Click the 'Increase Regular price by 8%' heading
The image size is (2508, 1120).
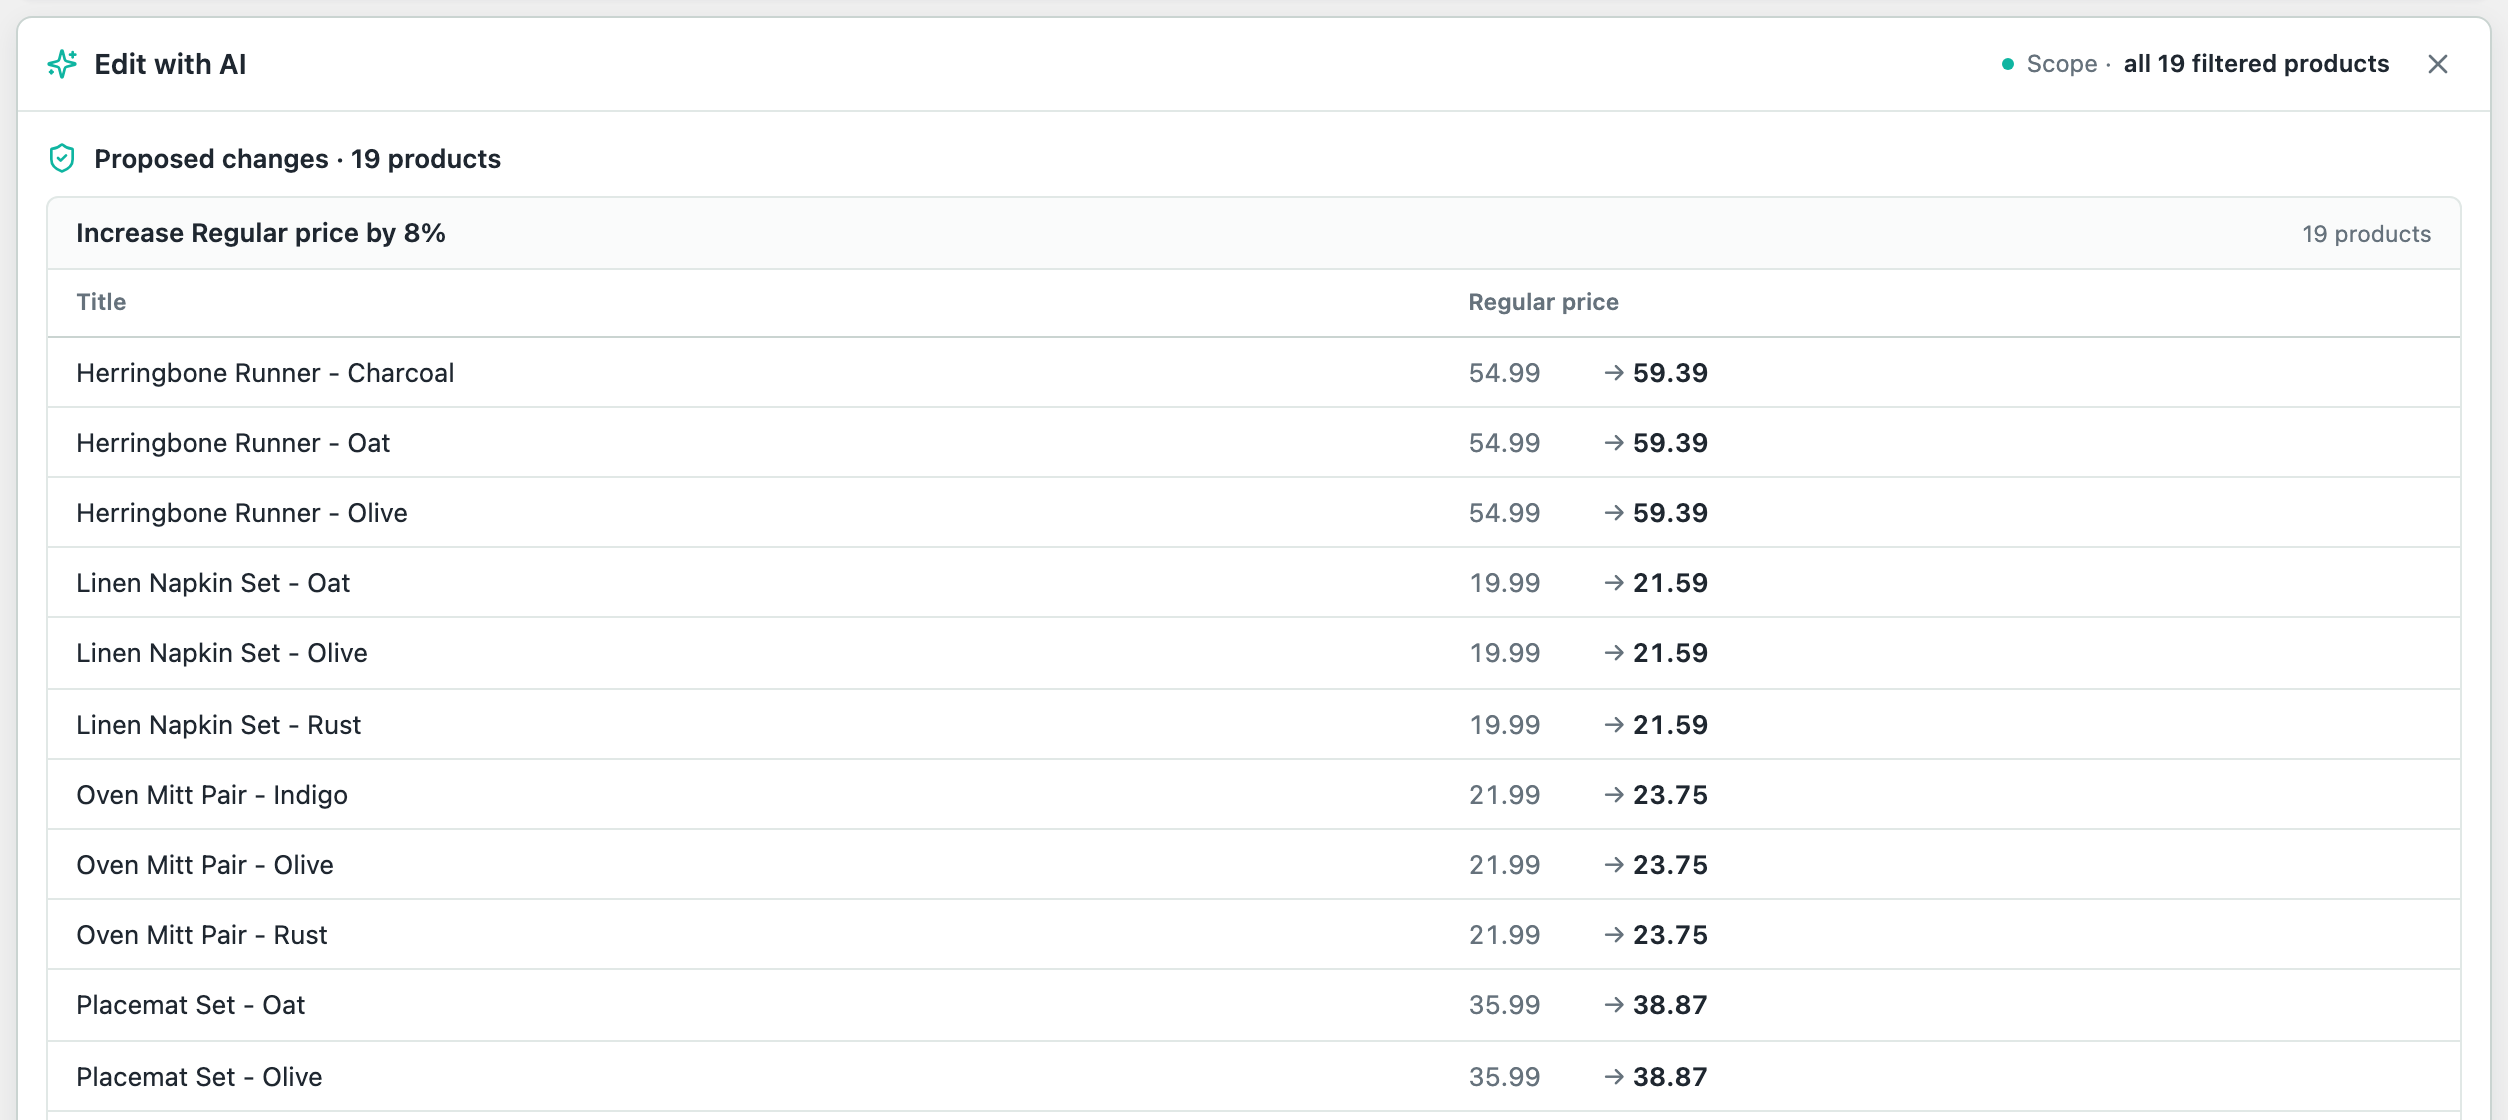coord(261,233)
